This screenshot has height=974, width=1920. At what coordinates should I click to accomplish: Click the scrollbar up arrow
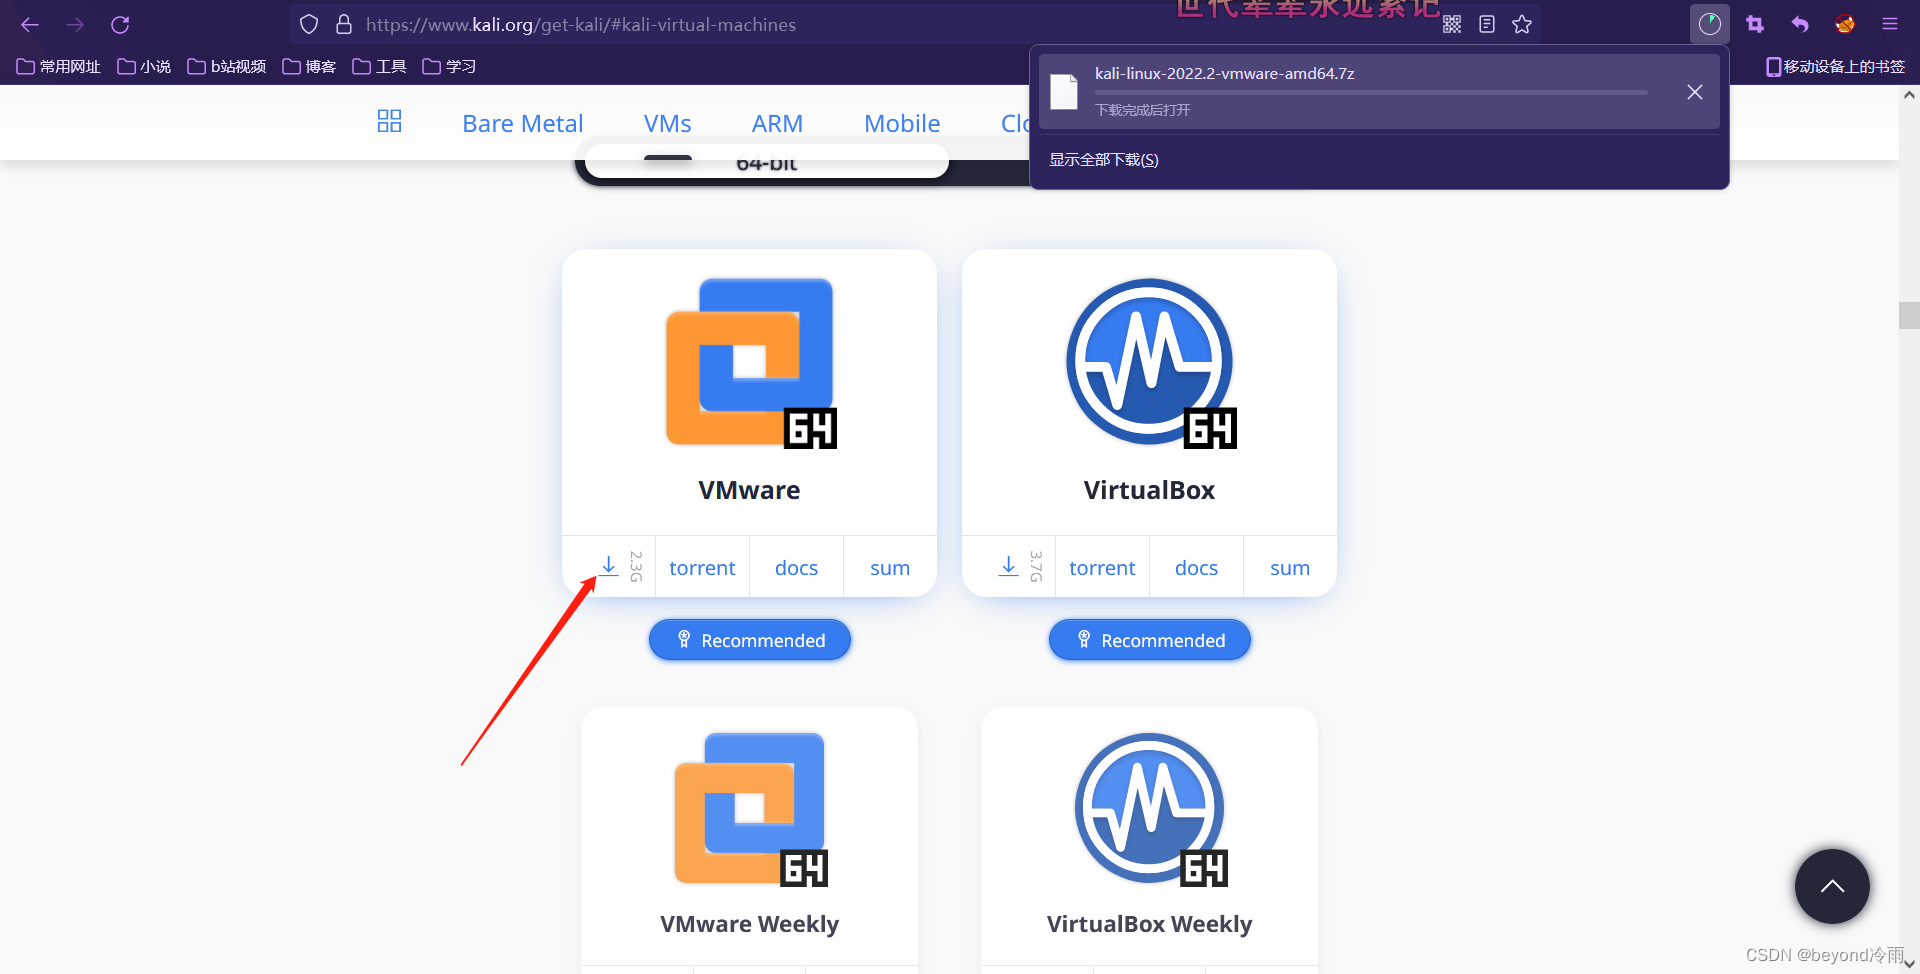click(1909, 95)
